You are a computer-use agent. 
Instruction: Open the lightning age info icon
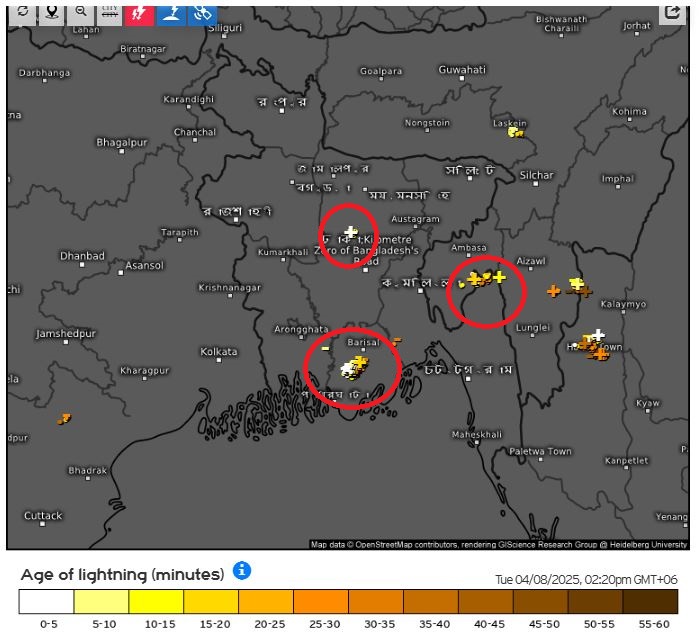(x=242, y=571)
